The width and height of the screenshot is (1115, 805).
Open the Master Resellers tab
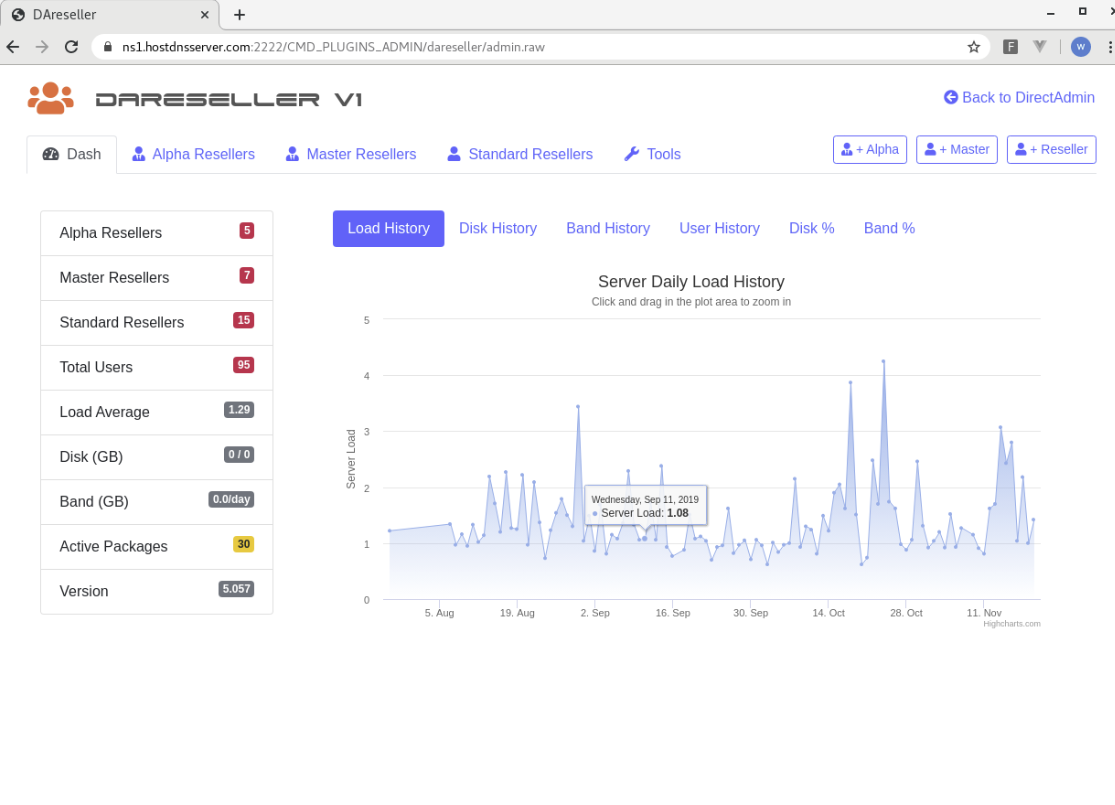(x=351, y=154)
